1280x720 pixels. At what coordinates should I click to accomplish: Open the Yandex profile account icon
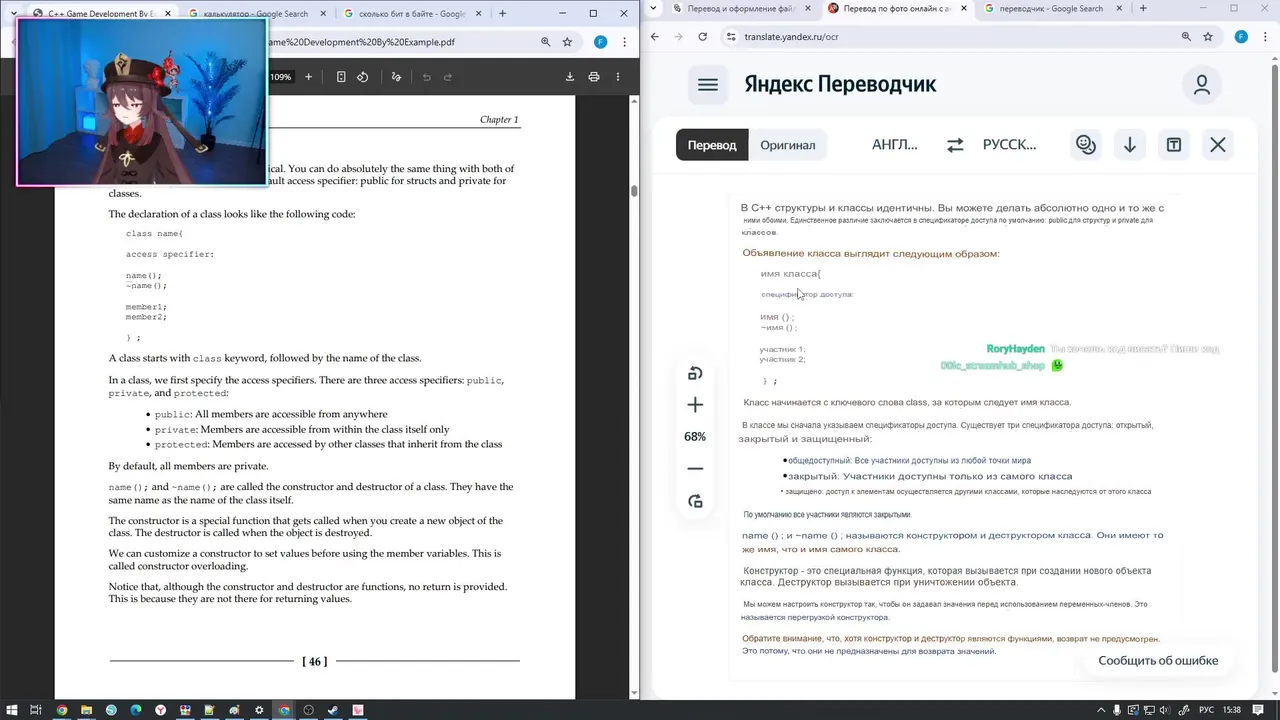pyautogui.click(x=1202, y=85)
